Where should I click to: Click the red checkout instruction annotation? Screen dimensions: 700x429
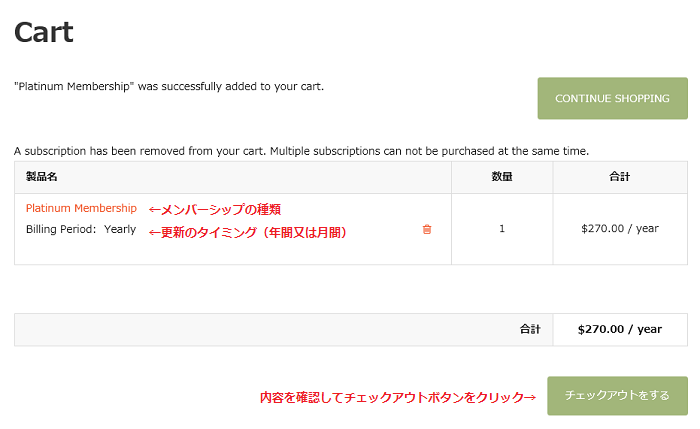(398, 397)
